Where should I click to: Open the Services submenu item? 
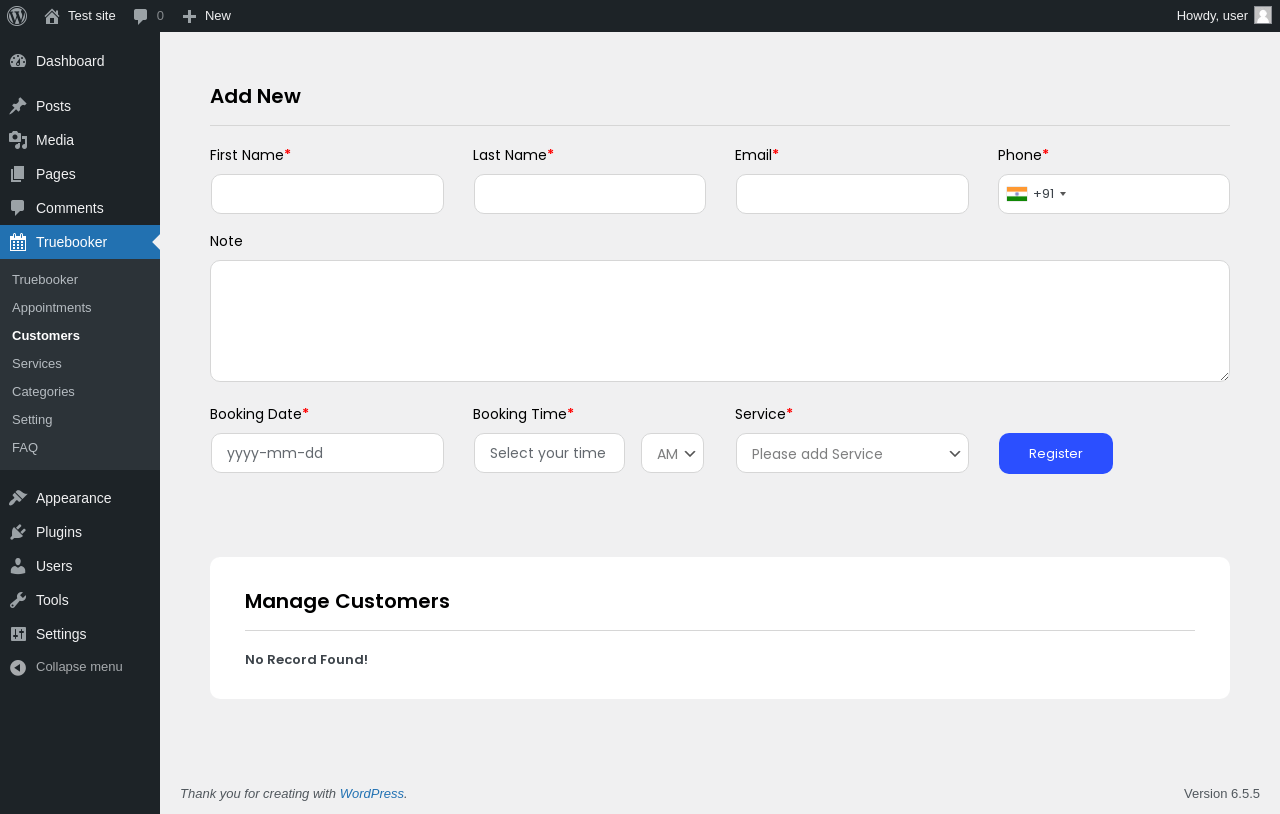coord(37,364)
